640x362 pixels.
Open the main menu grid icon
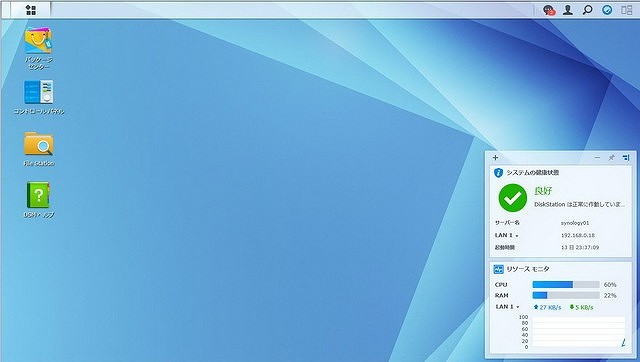(31, 10)
